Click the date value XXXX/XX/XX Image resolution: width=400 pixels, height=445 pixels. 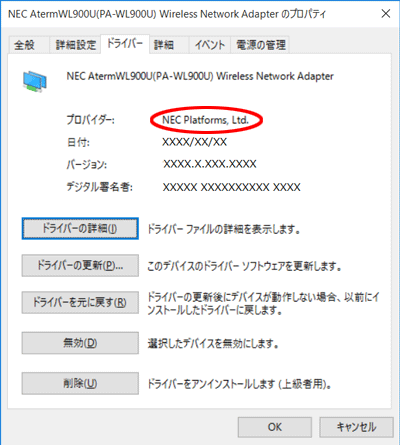195,142
